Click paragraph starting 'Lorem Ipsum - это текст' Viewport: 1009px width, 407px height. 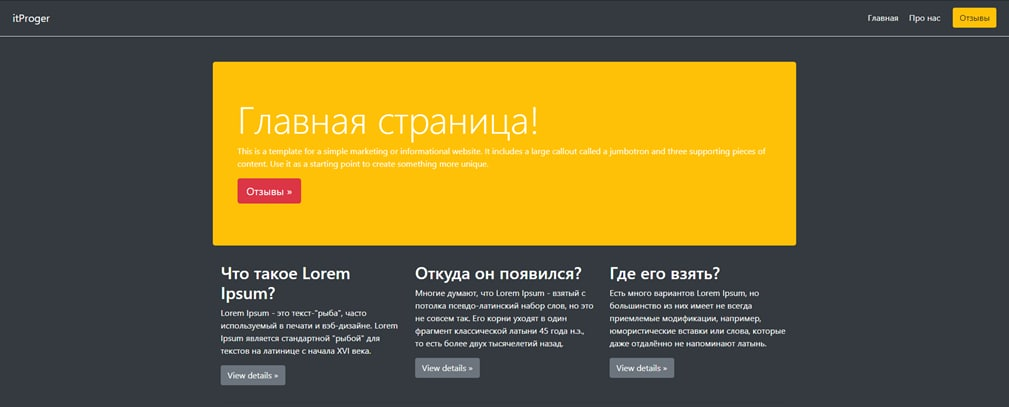310,332
